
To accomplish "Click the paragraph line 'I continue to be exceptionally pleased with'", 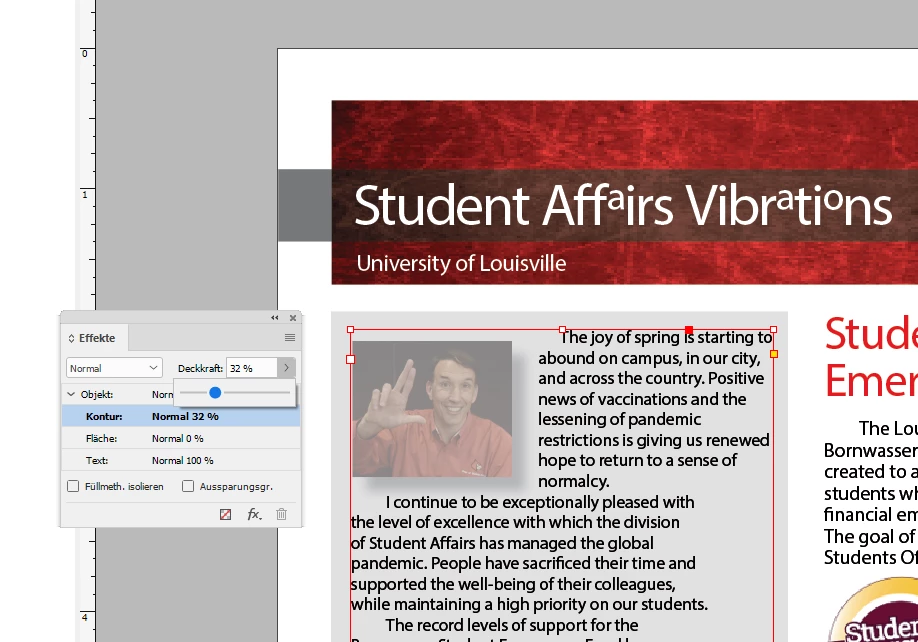I will click(x=540, y=502).
